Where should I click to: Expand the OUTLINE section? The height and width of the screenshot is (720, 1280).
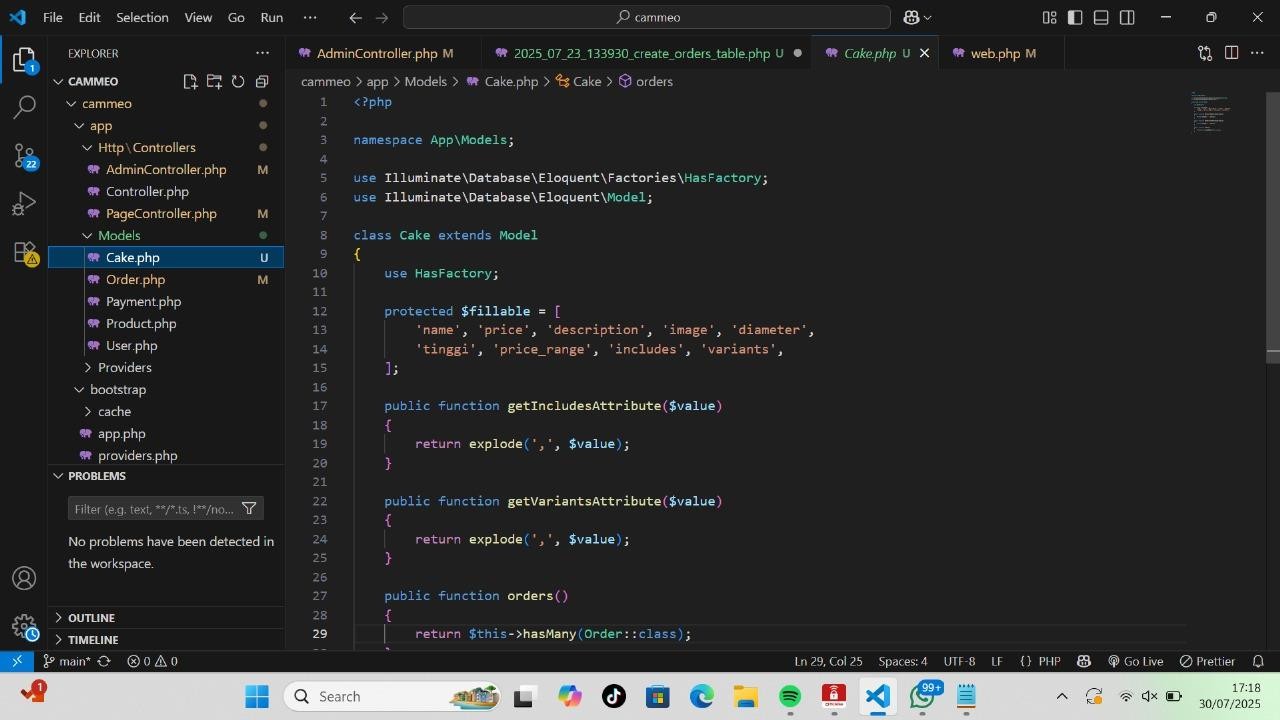pos(91,618)
